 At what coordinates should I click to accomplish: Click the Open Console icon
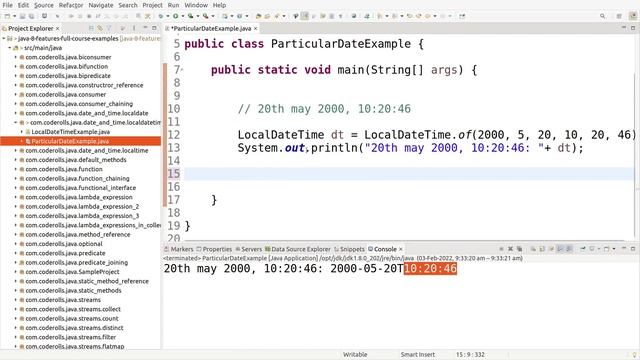click(607, 249)
